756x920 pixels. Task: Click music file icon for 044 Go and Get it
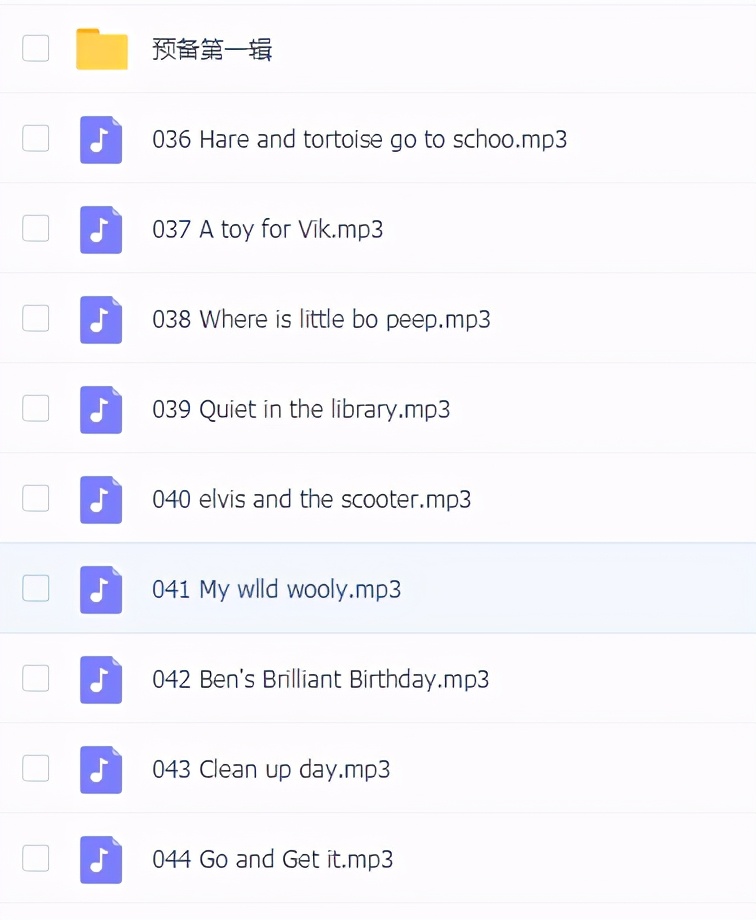(x=101, y=859)
